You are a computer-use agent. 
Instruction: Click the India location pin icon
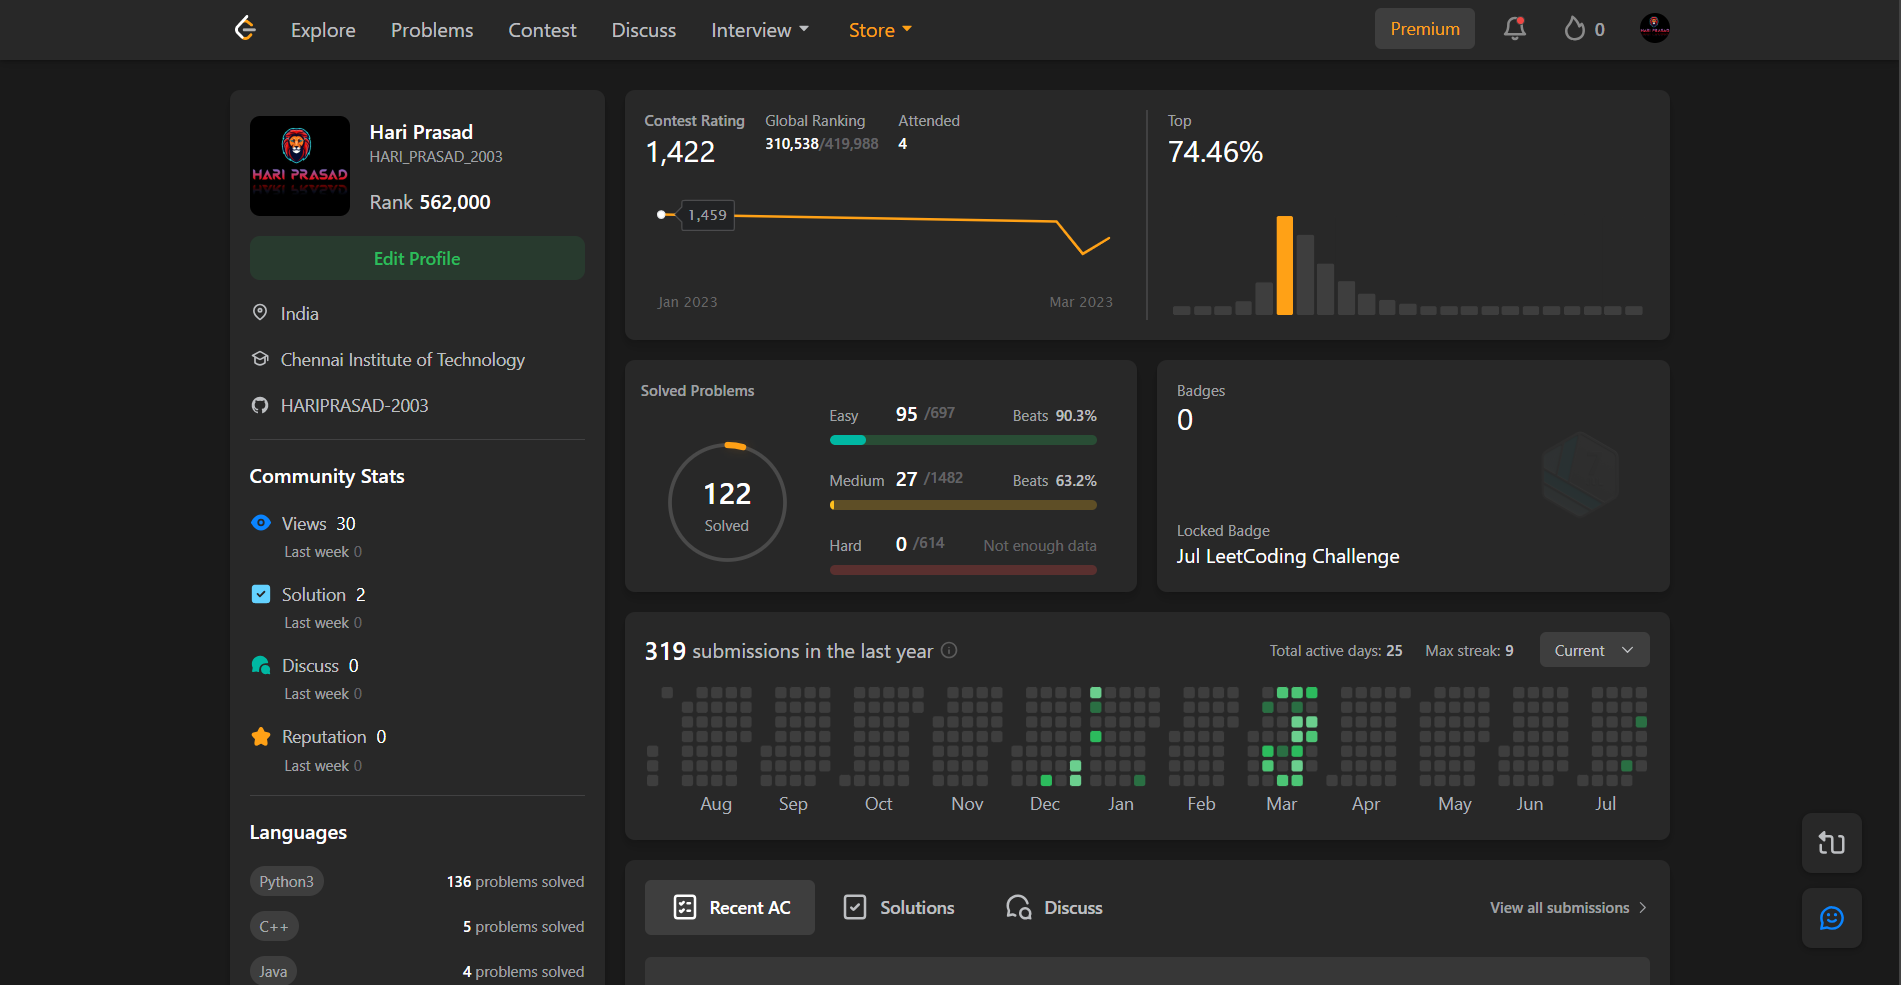click(x=260, y=313)
